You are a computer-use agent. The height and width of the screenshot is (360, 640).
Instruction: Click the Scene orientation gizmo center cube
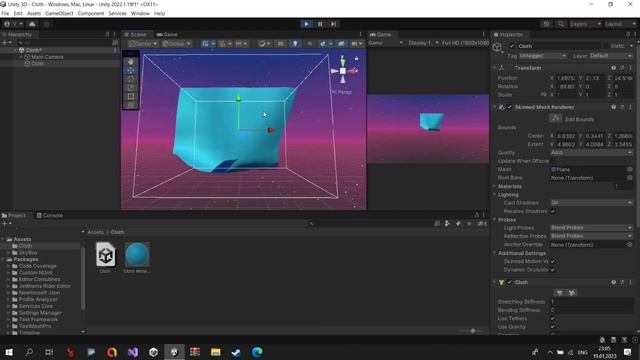[343, 71]
